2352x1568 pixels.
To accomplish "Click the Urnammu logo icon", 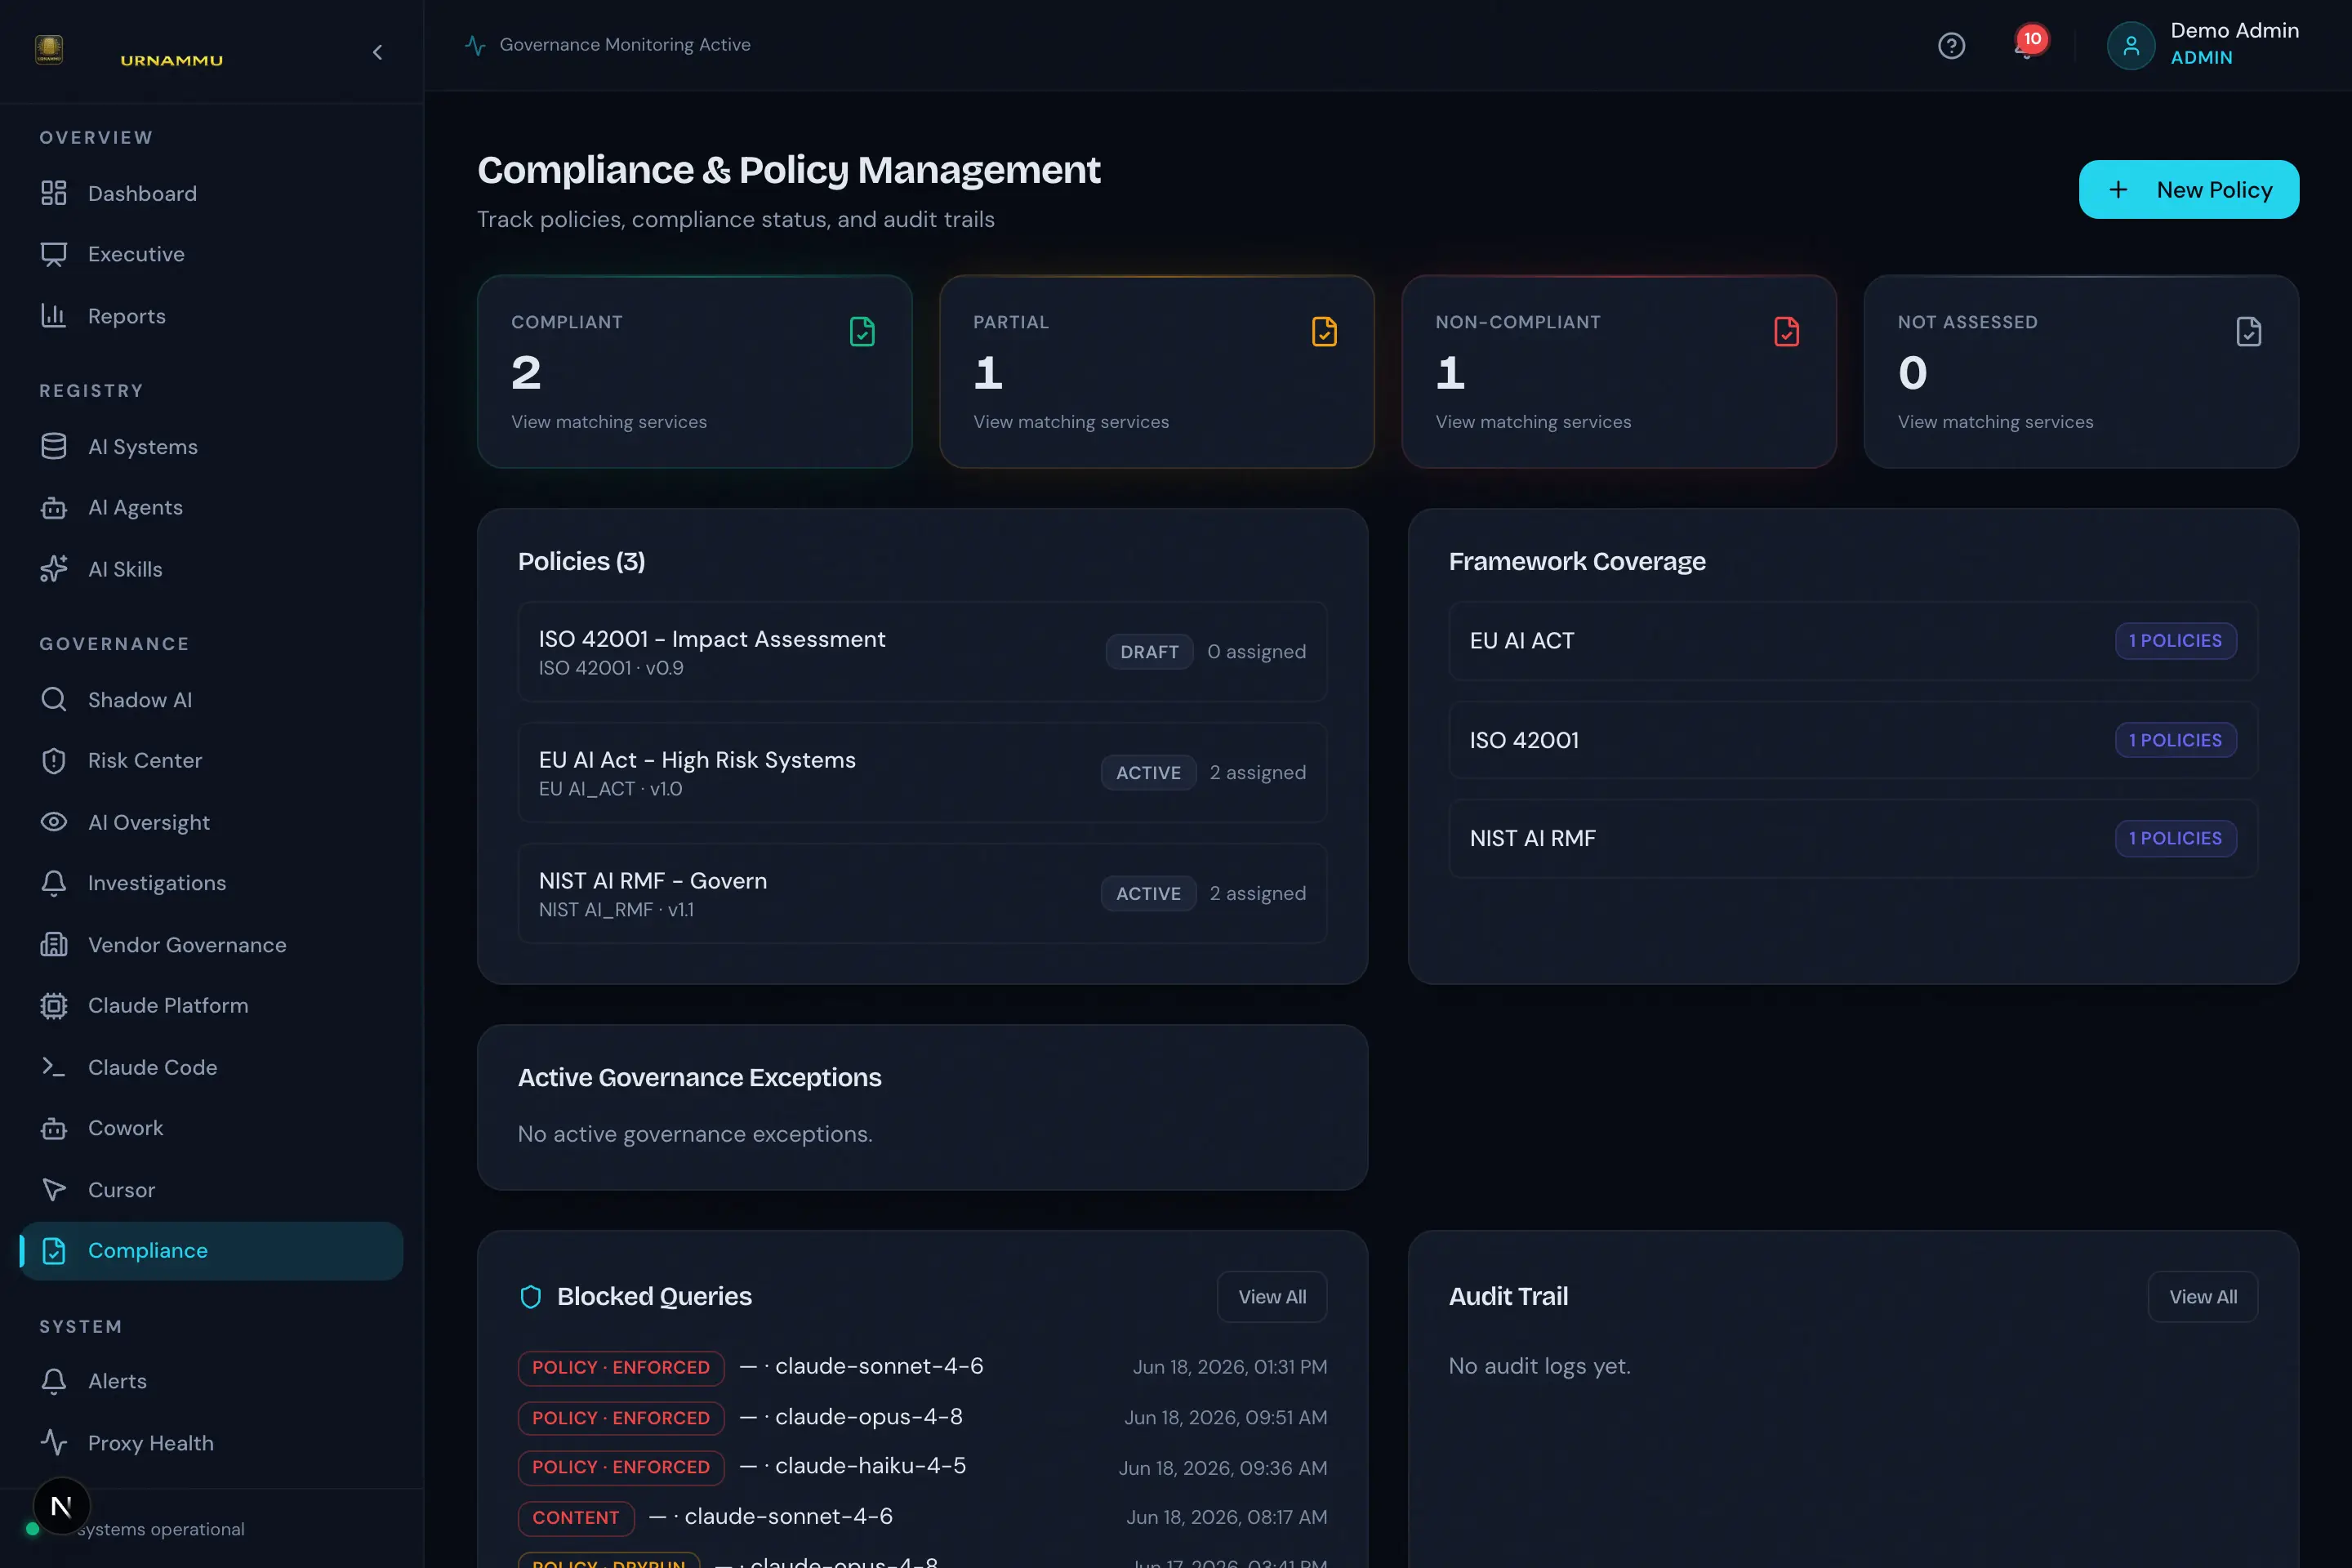I will pyautogui.click(x=49, y=49).
